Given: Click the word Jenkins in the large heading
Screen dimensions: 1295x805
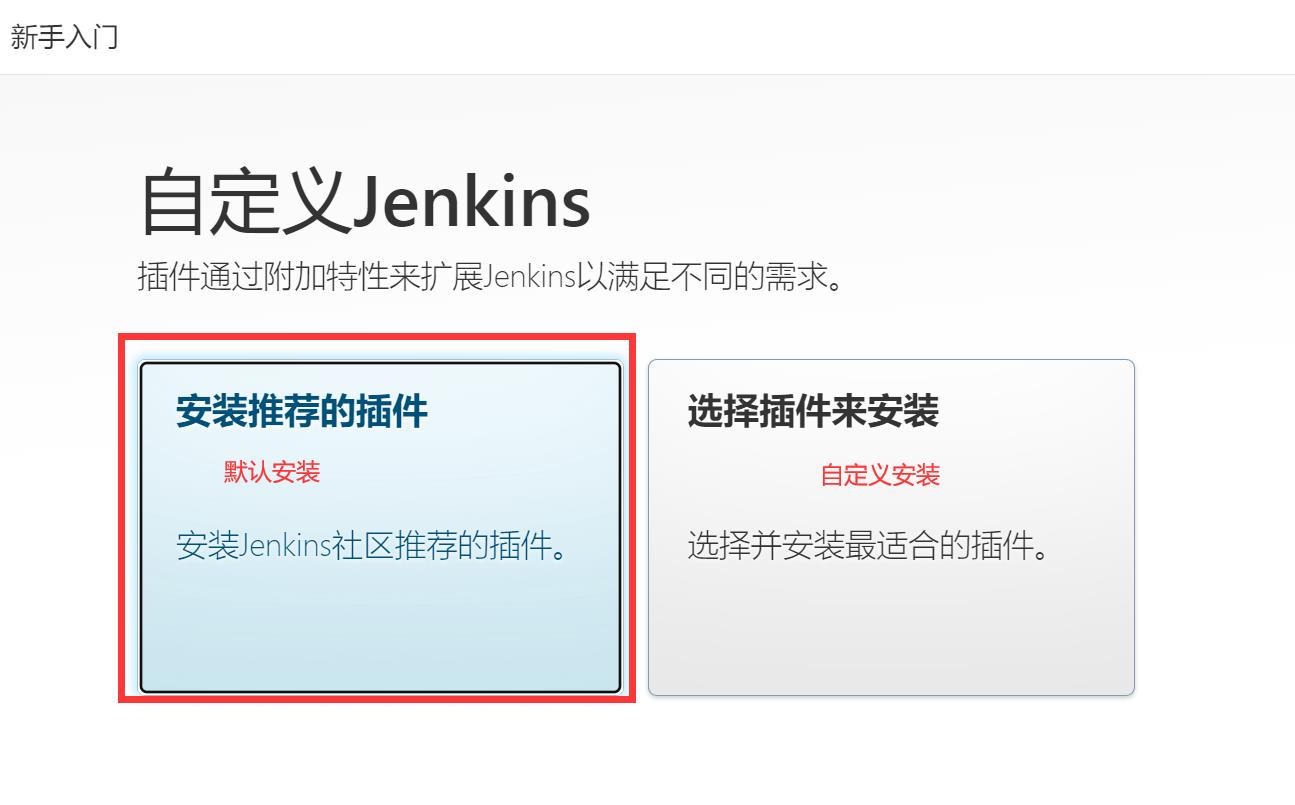Looking at the screenshot, I should pyautogui.click(x=472, y=202).
